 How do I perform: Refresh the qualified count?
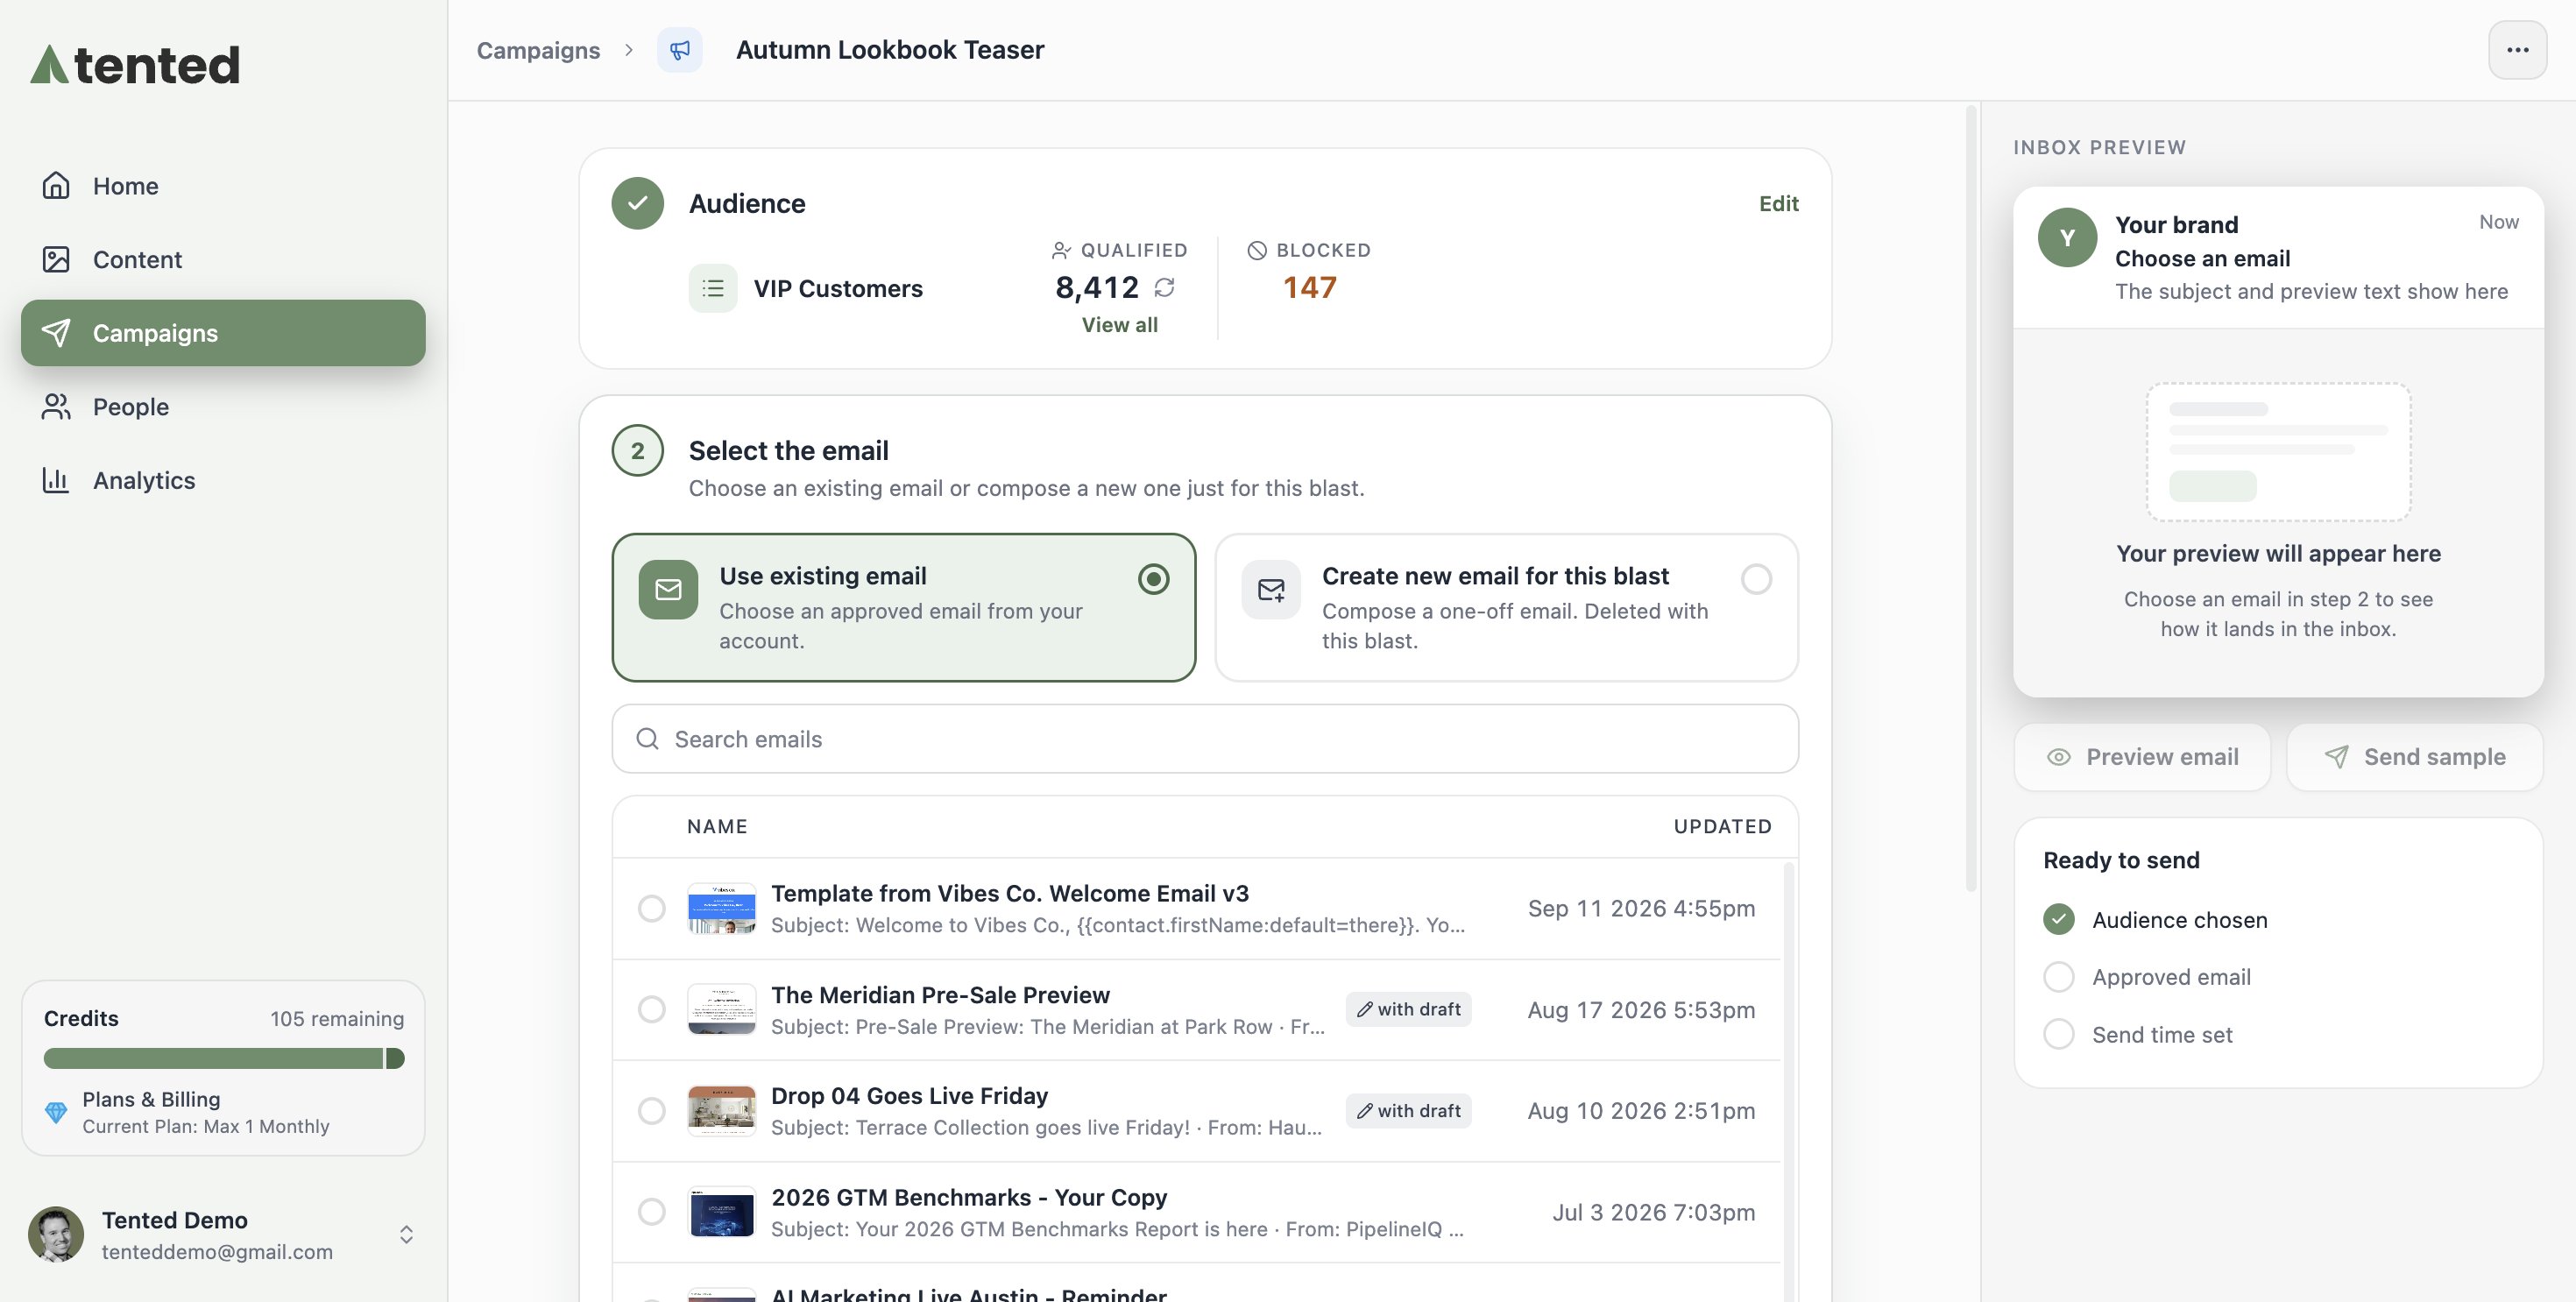click(x=1164, y=288)
